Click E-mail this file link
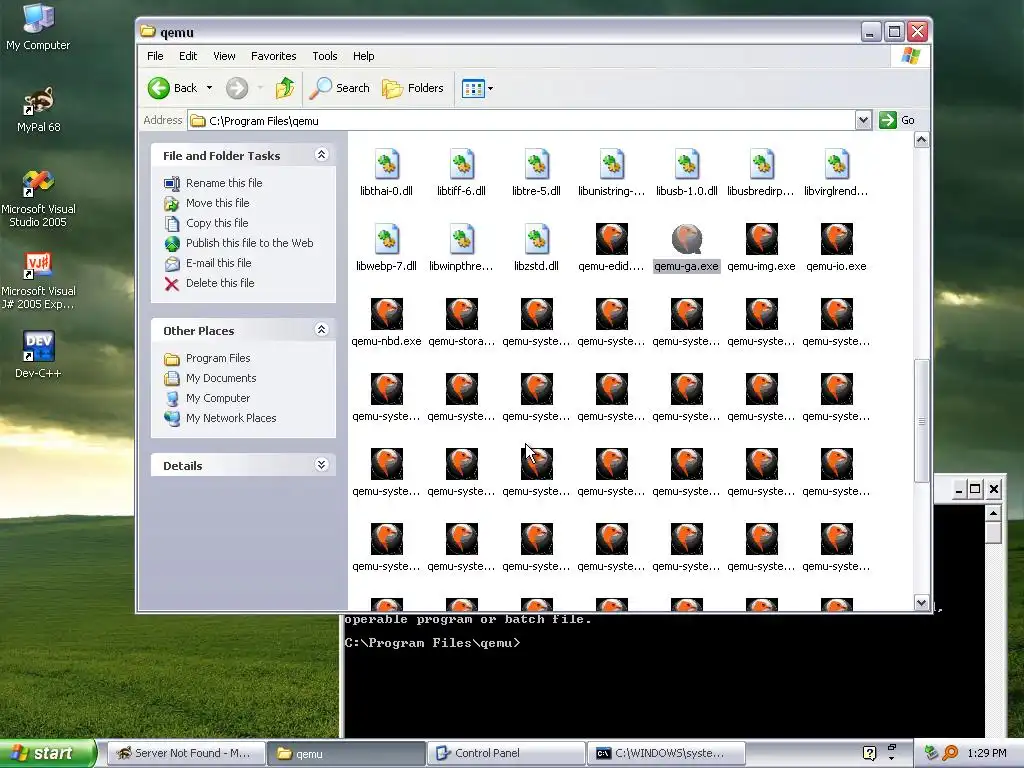The width and height of the screenshot is (1024, 768). pos(219,263)
